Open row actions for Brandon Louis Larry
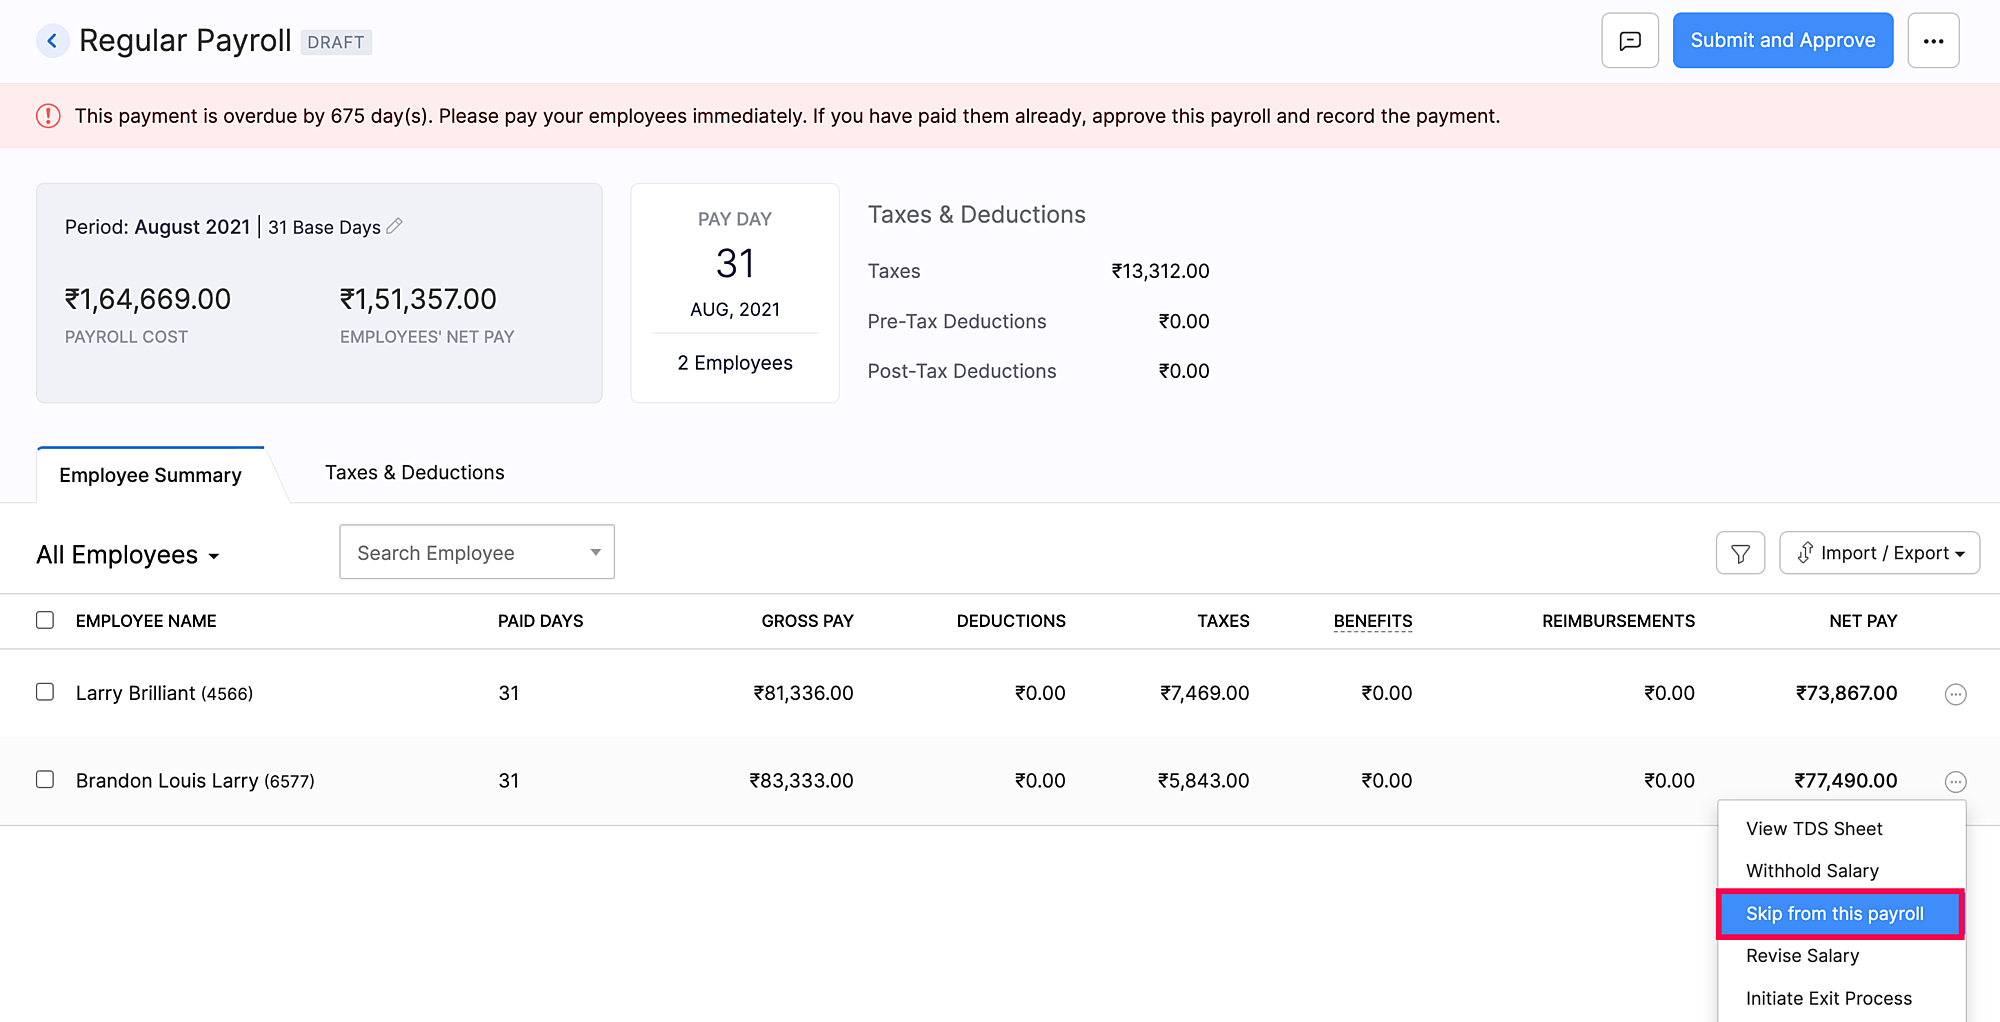The height and width of the screenshot is (1022, 2000). pos(1955,782)
